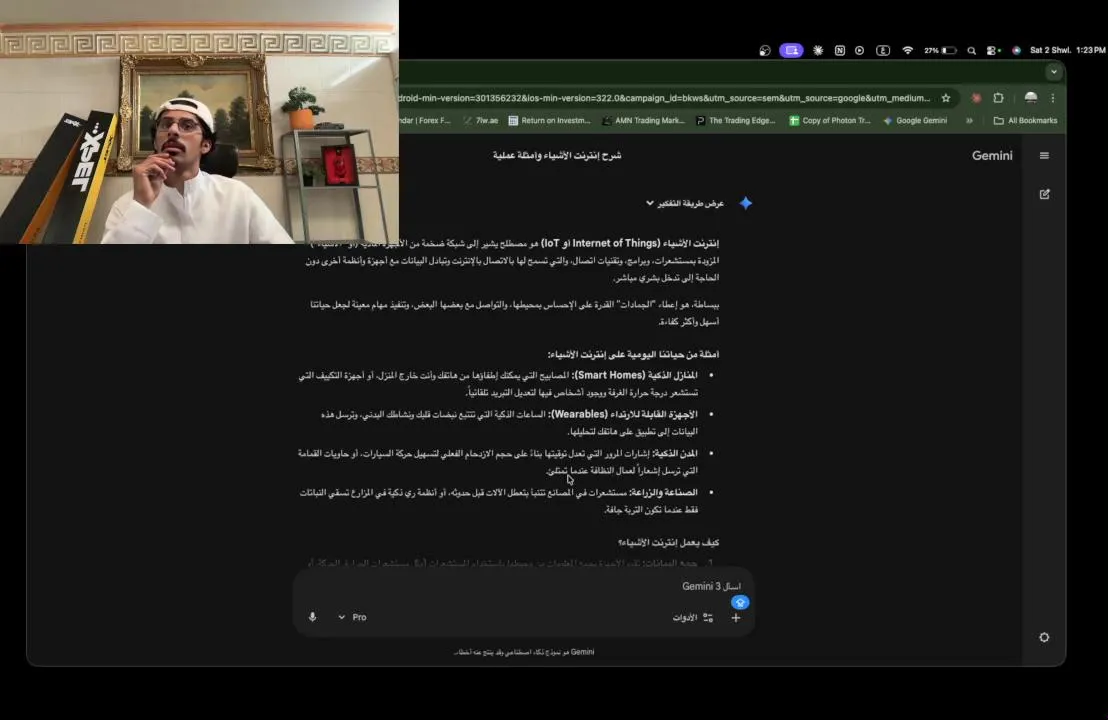Open the Chrome profile avatar

[1031, 98]
